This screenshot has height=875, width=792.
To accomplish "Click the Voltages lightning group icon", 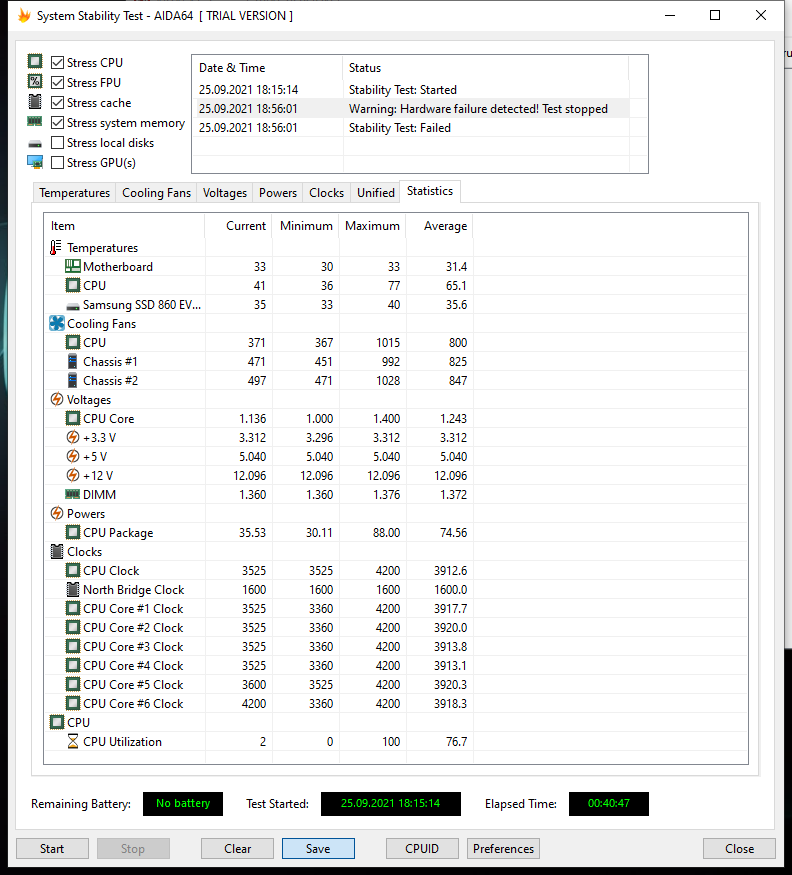I will point(56,400).
